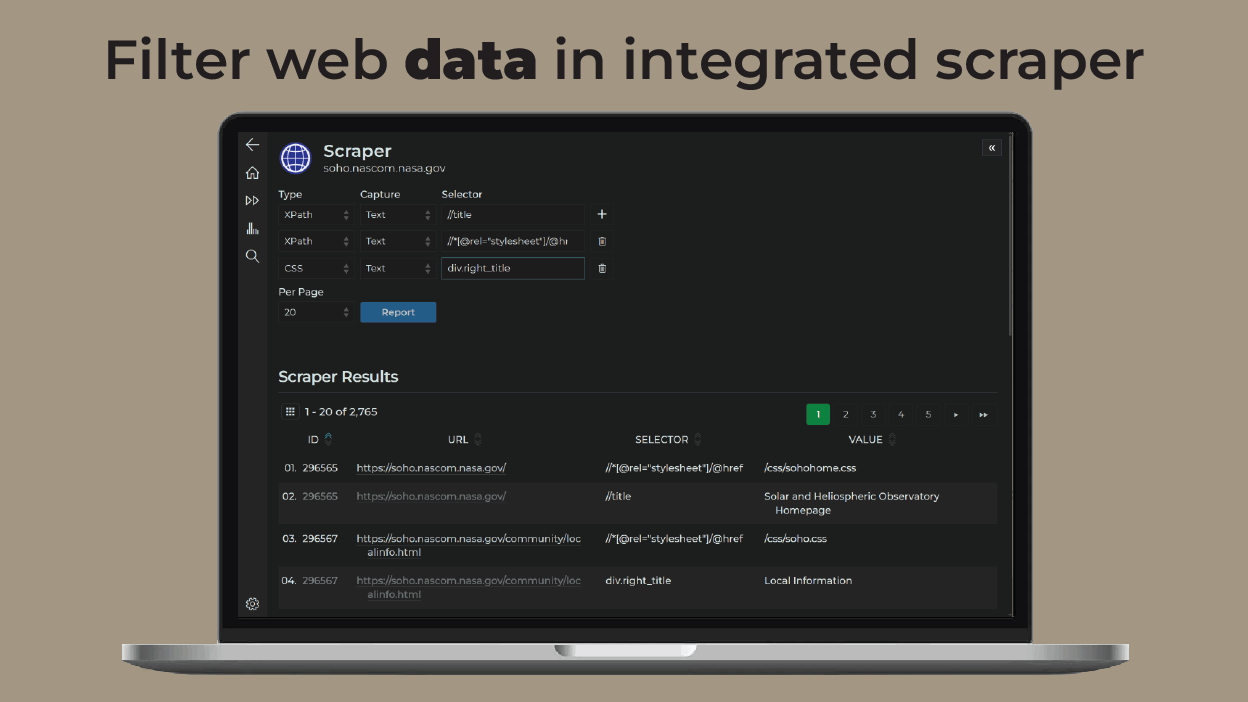The width and height of the screenshot is (1248, 702).
Task: Delete the stylesheet XPath selector row
Action: 602,241
